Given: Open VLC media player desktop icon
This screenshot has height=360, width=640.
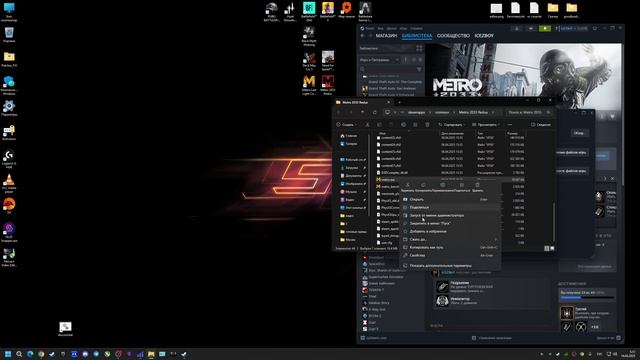Looking at the screenshot, I should tap(9, 183).
